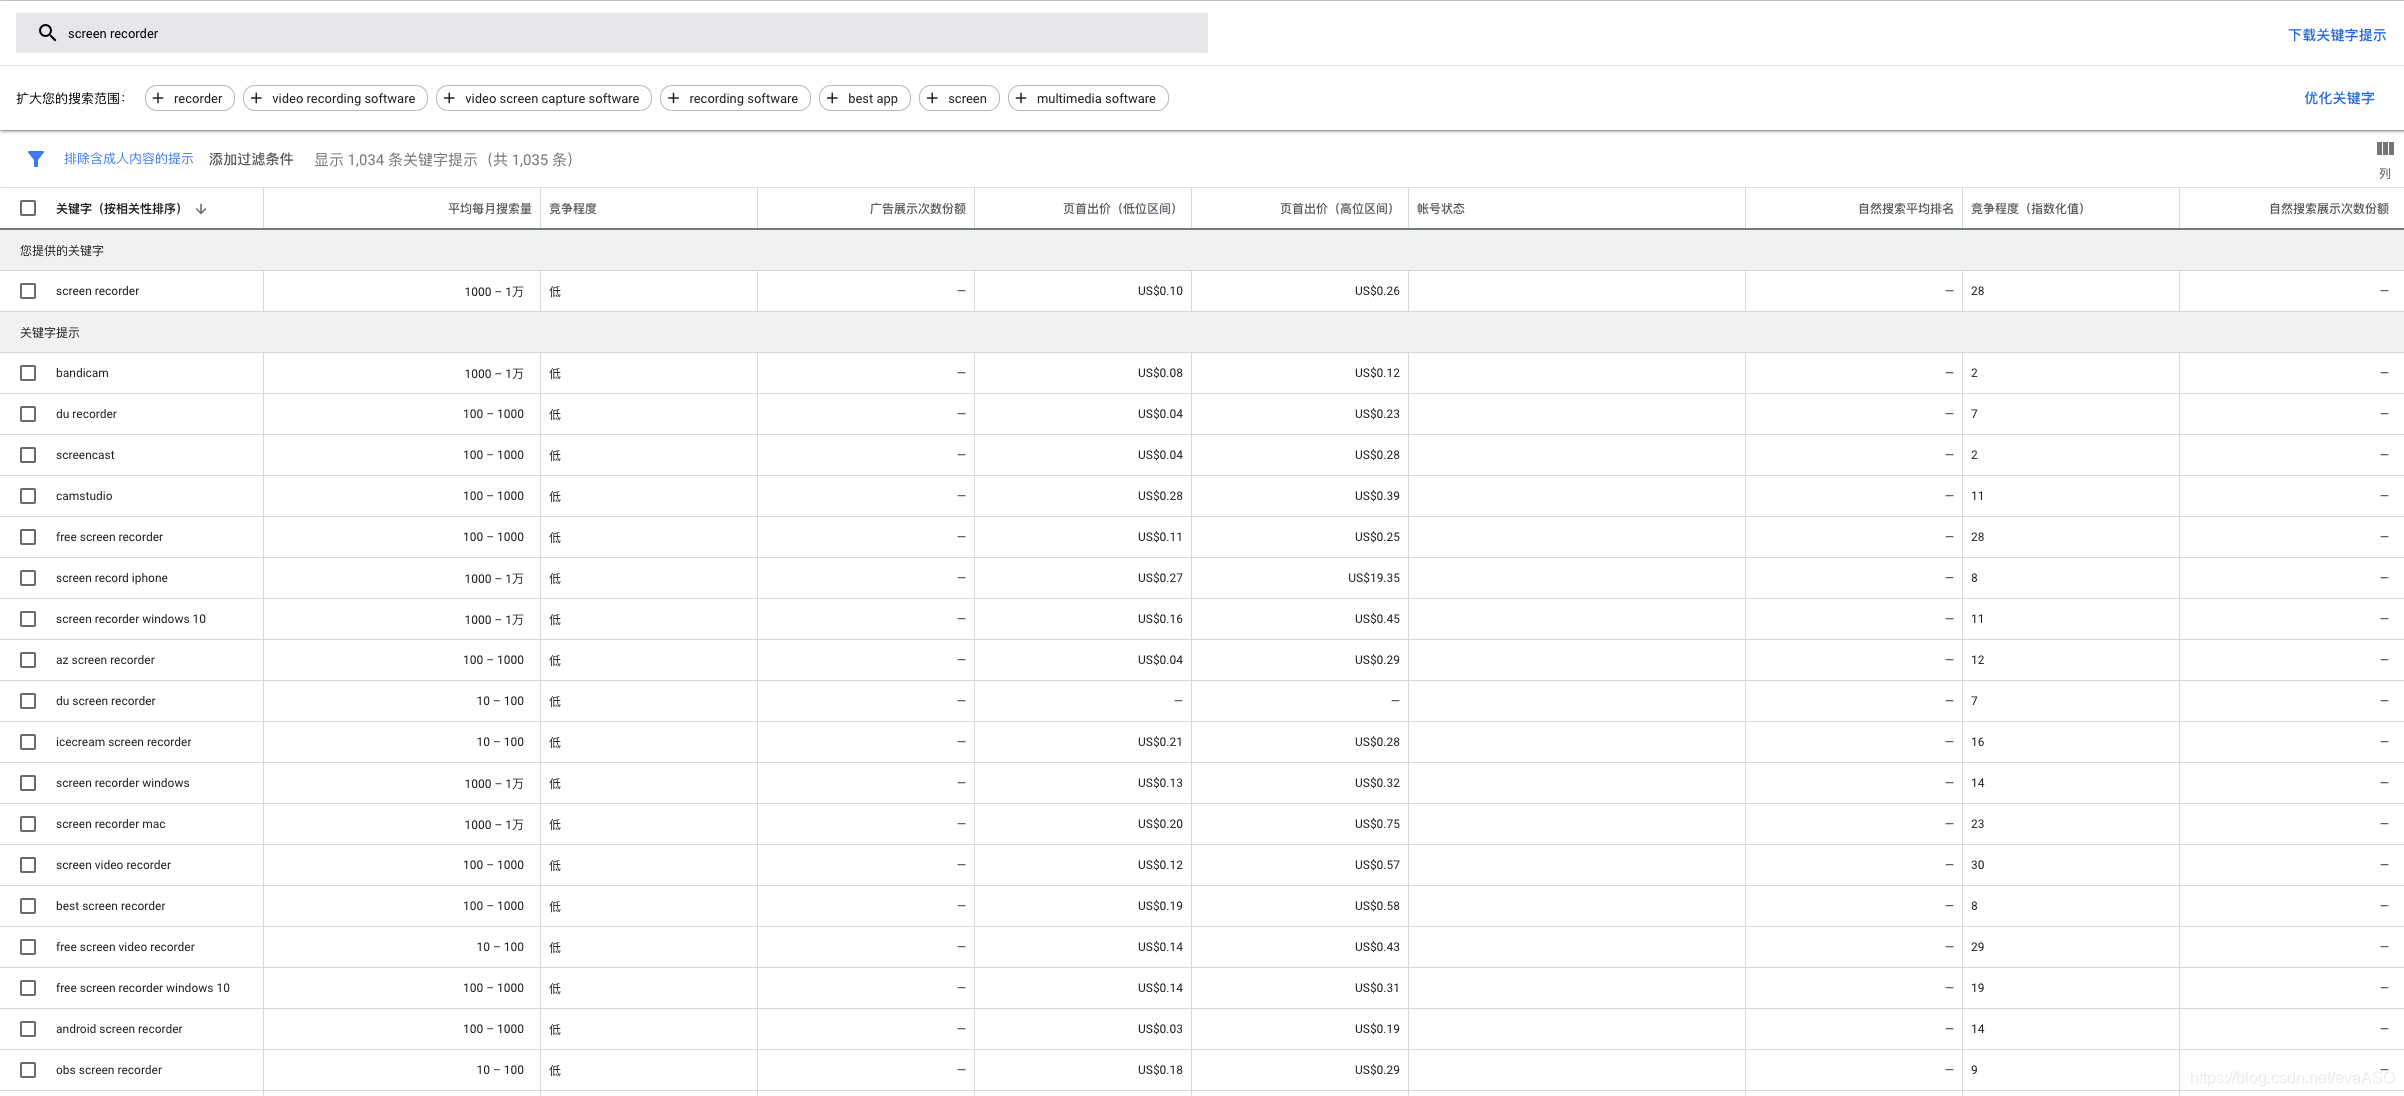Sort by 竞争程度（指数化值） column header
The width and height of the screenshot is (2404, 1096).
click(2027, 209)
